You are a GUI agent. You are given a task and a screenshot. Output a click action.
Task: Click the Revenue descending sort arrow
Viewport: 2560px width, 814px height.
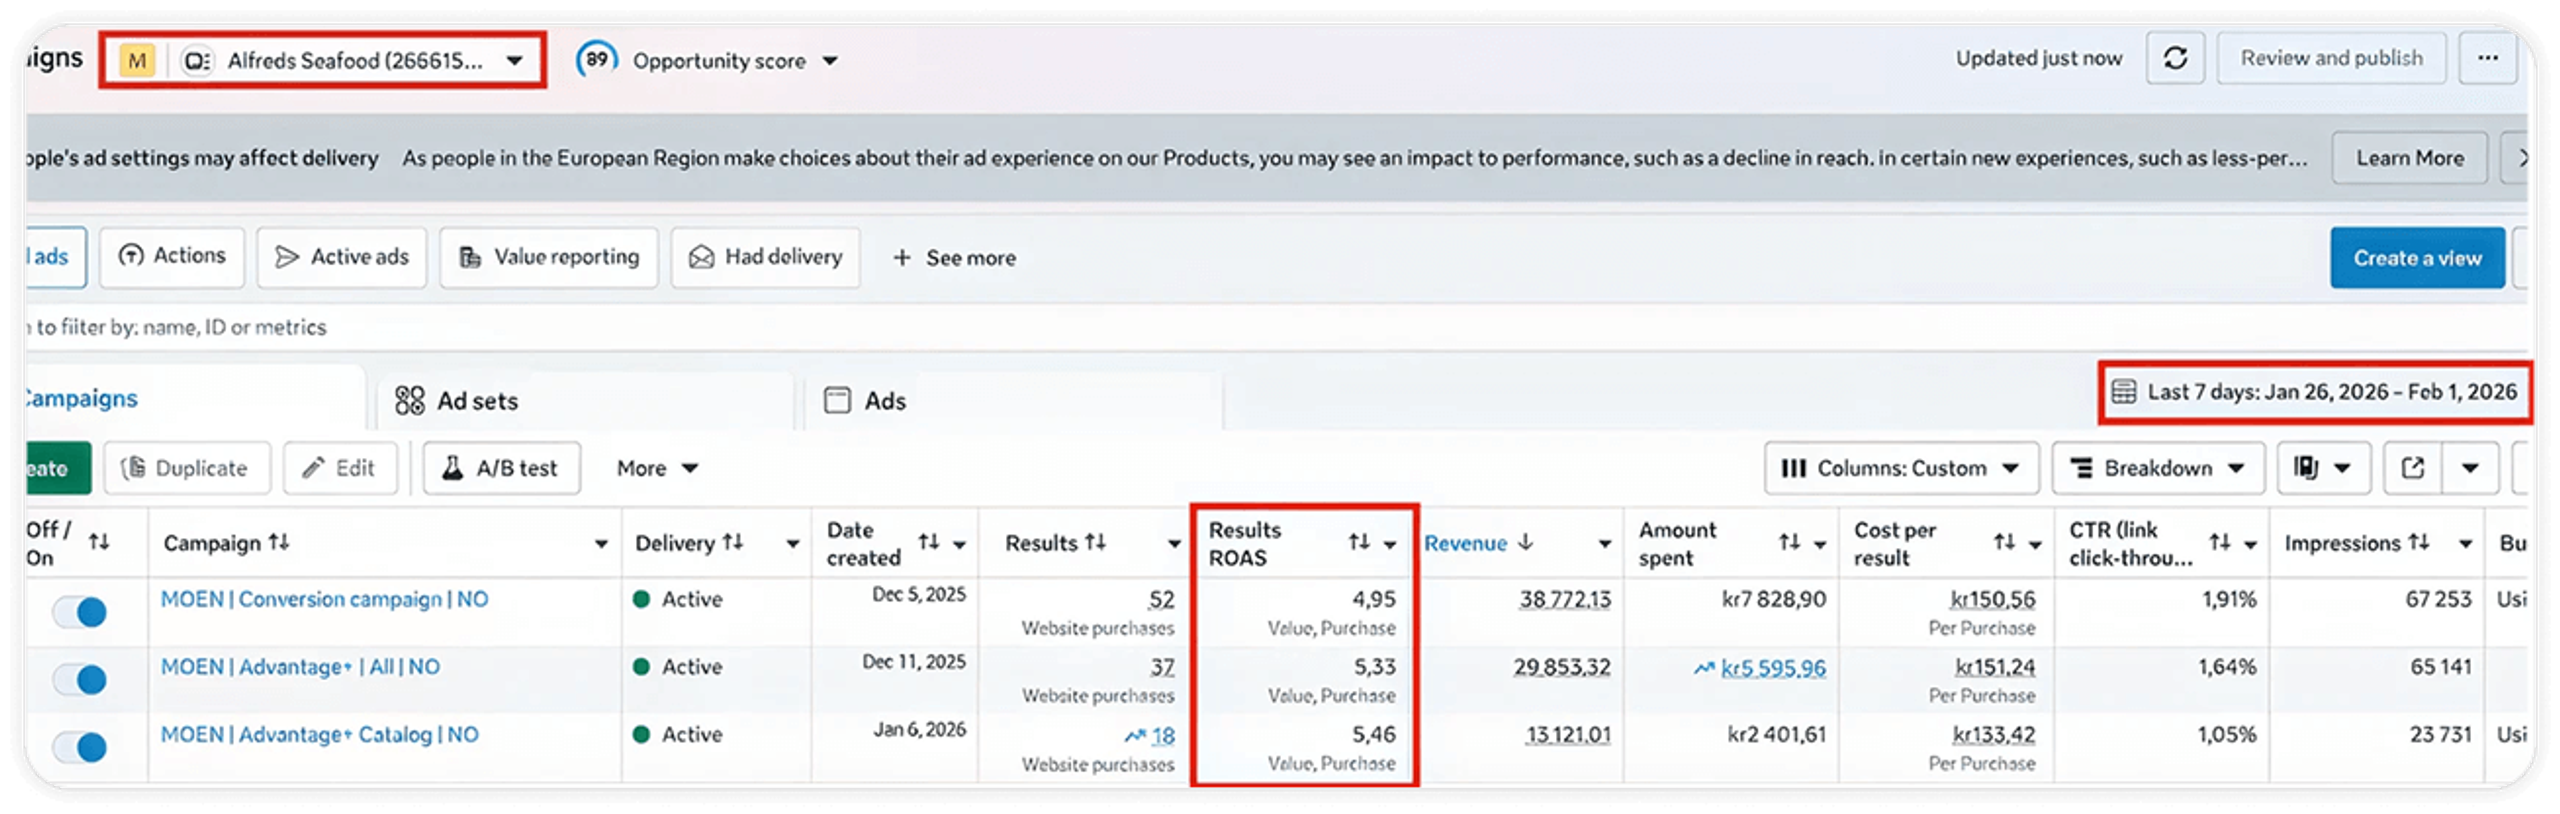[x=1525, y=542]
